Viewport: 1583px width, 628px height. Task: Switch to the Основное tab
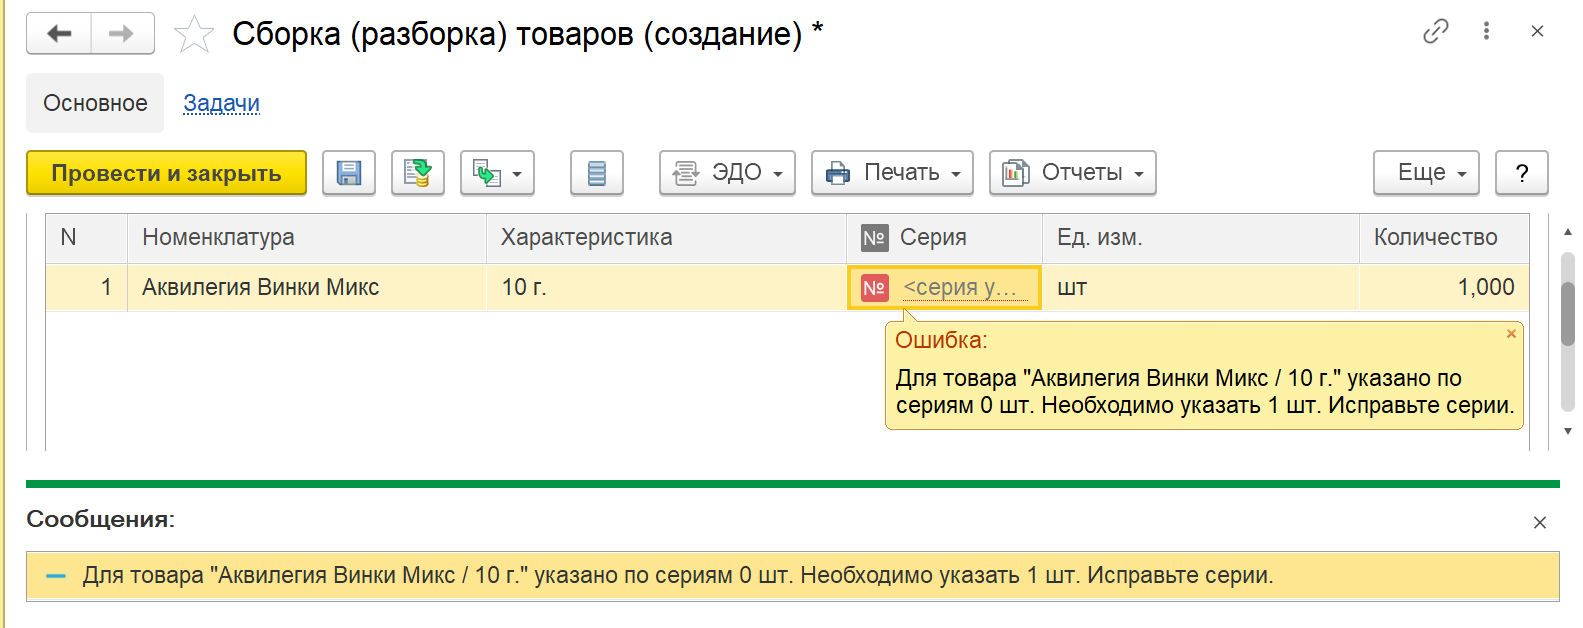click(x=95, y=103)
